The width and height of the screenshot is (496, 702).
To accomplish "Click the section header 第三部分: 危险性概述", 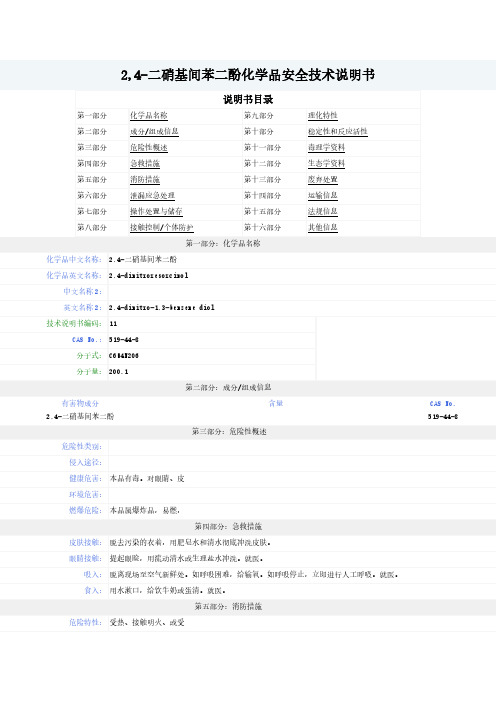I will tap(229, 432).
